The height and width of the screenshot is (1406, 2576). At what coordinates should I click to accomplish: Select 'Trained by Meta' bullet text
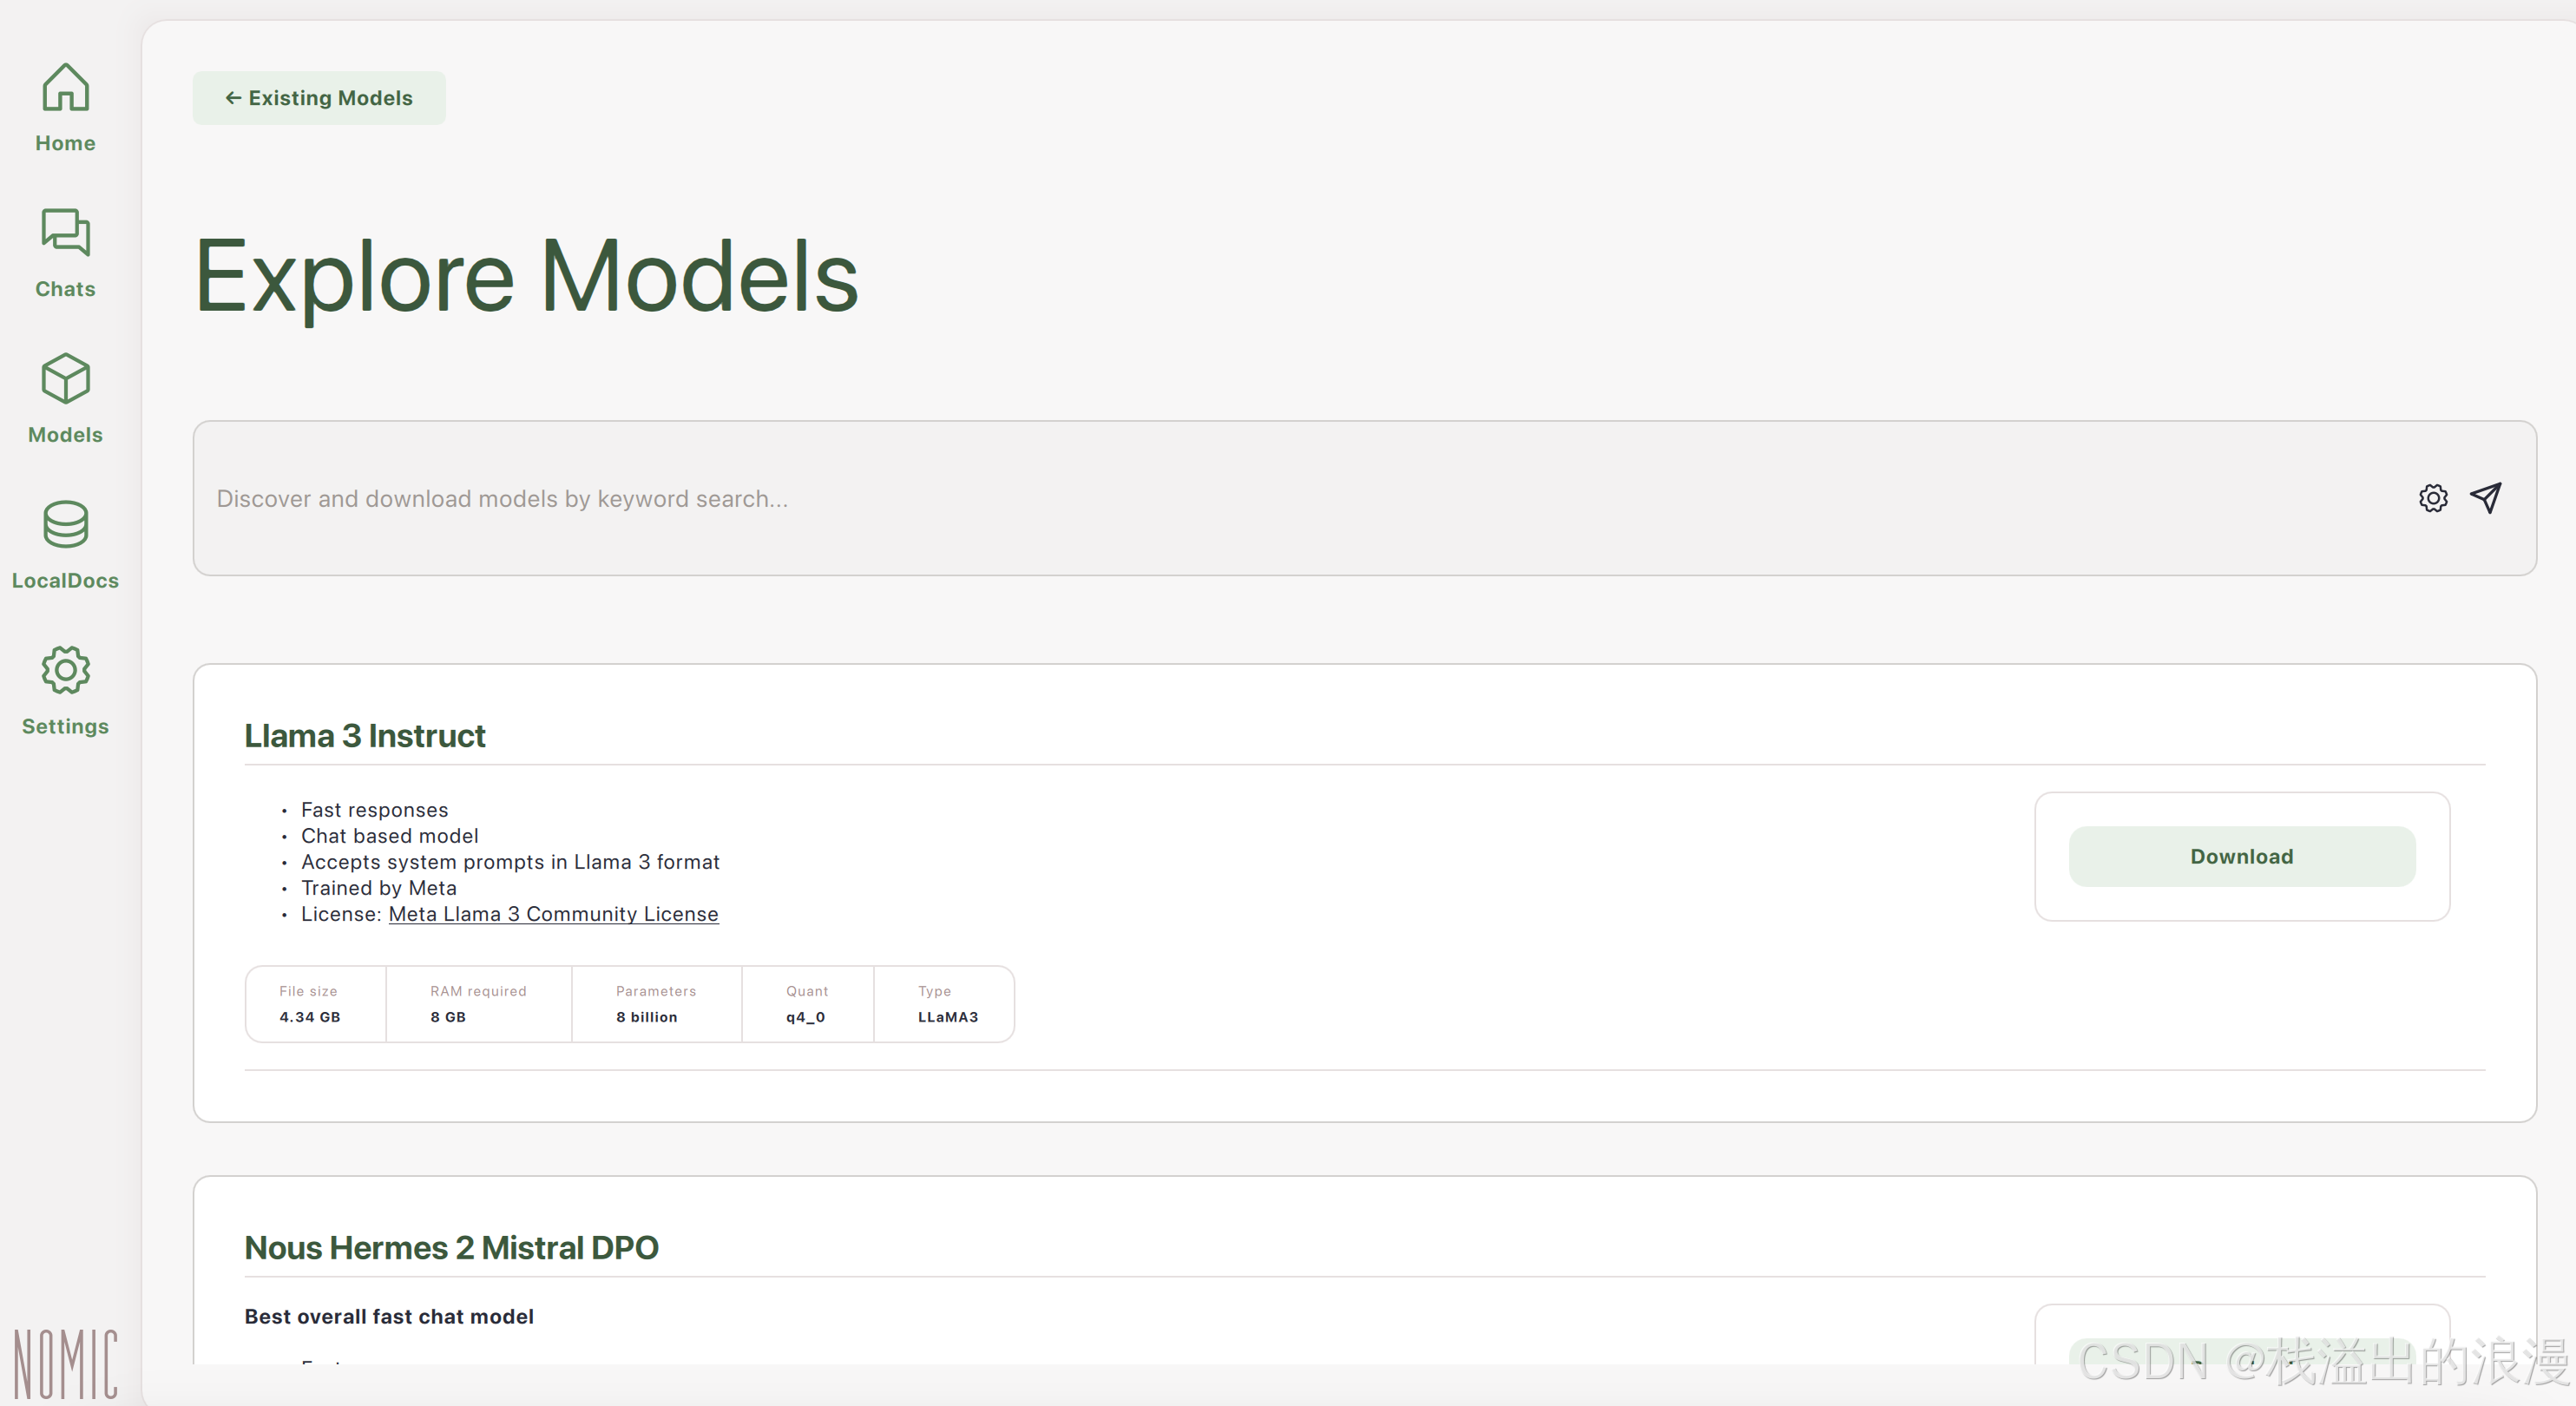(379, 888)
